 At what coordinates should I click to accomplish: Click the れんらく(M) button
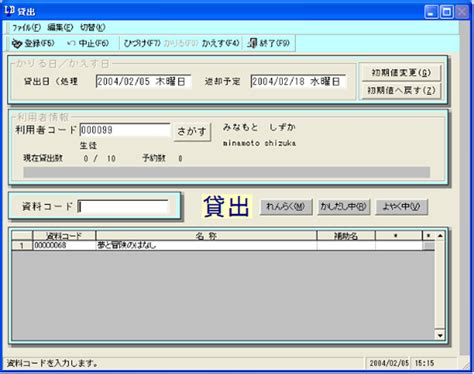(286, 207)
